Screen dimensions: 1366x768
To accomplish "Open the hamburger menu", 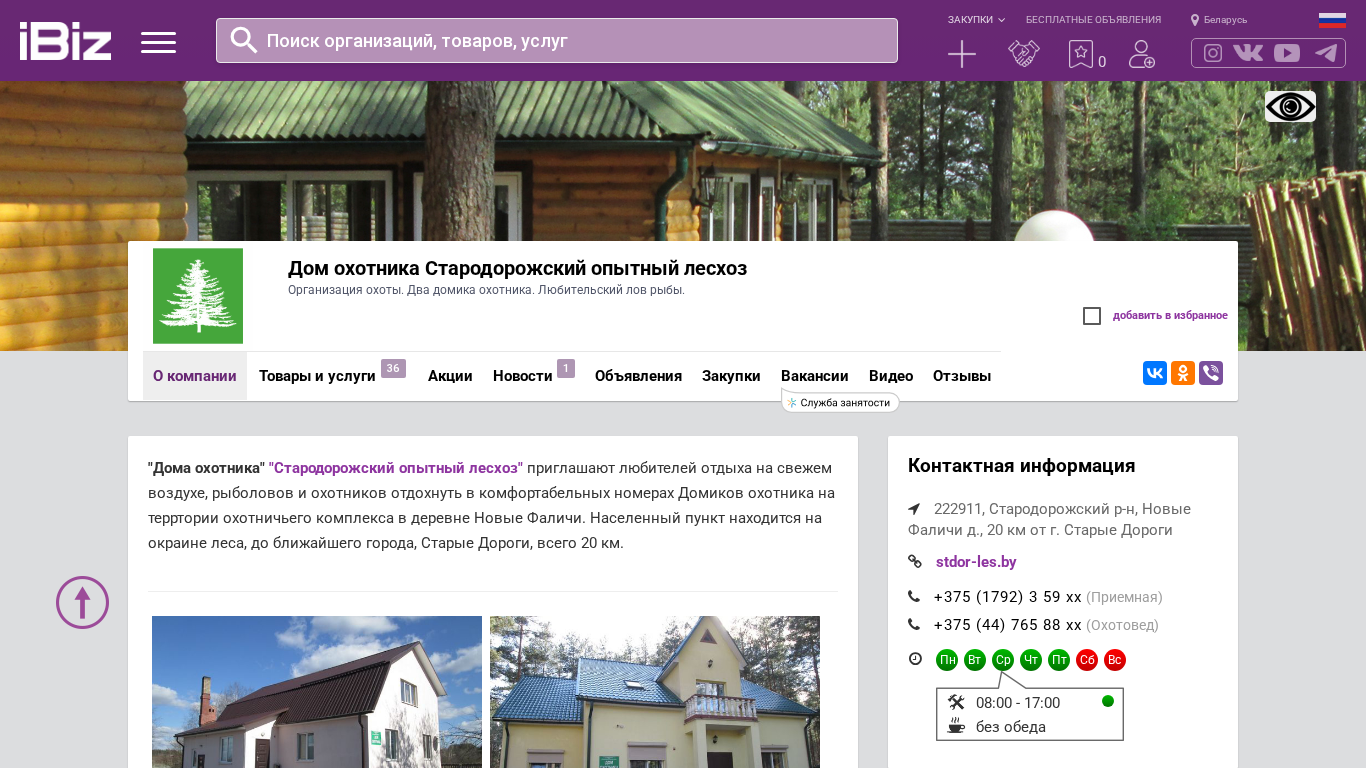I will pos(158,42).
